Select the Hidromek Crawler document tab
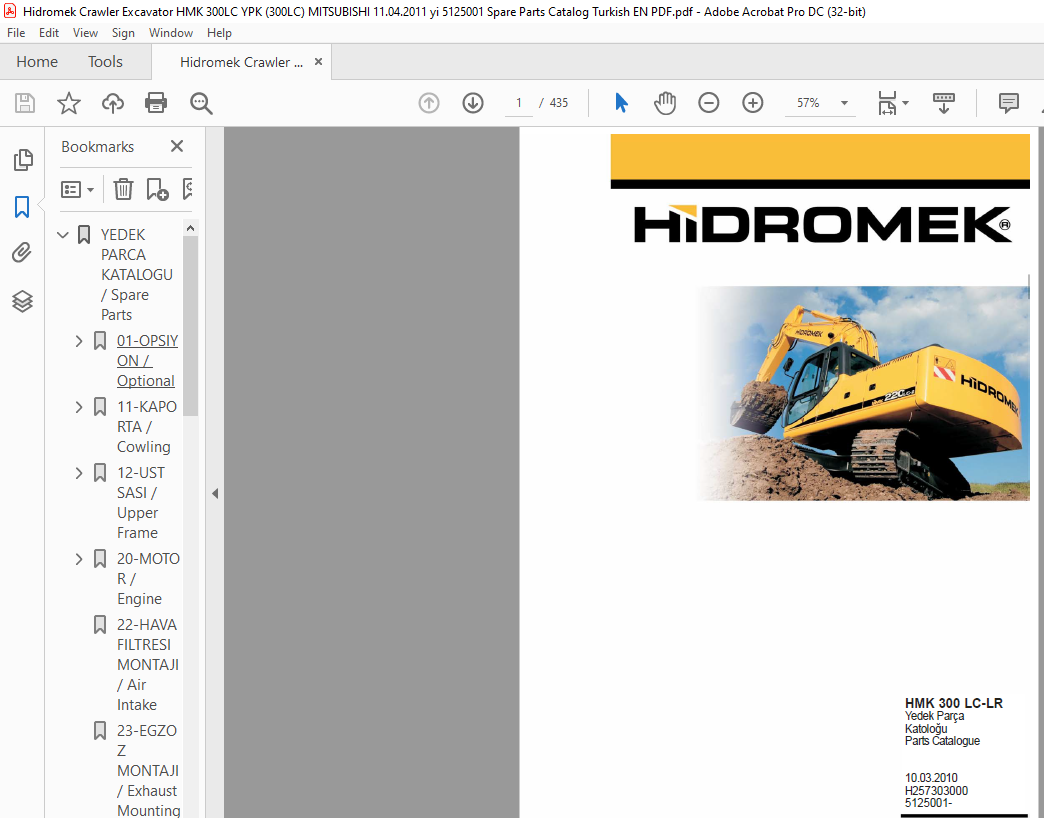Screen dimensions: 1044x818 click(241, 62)
